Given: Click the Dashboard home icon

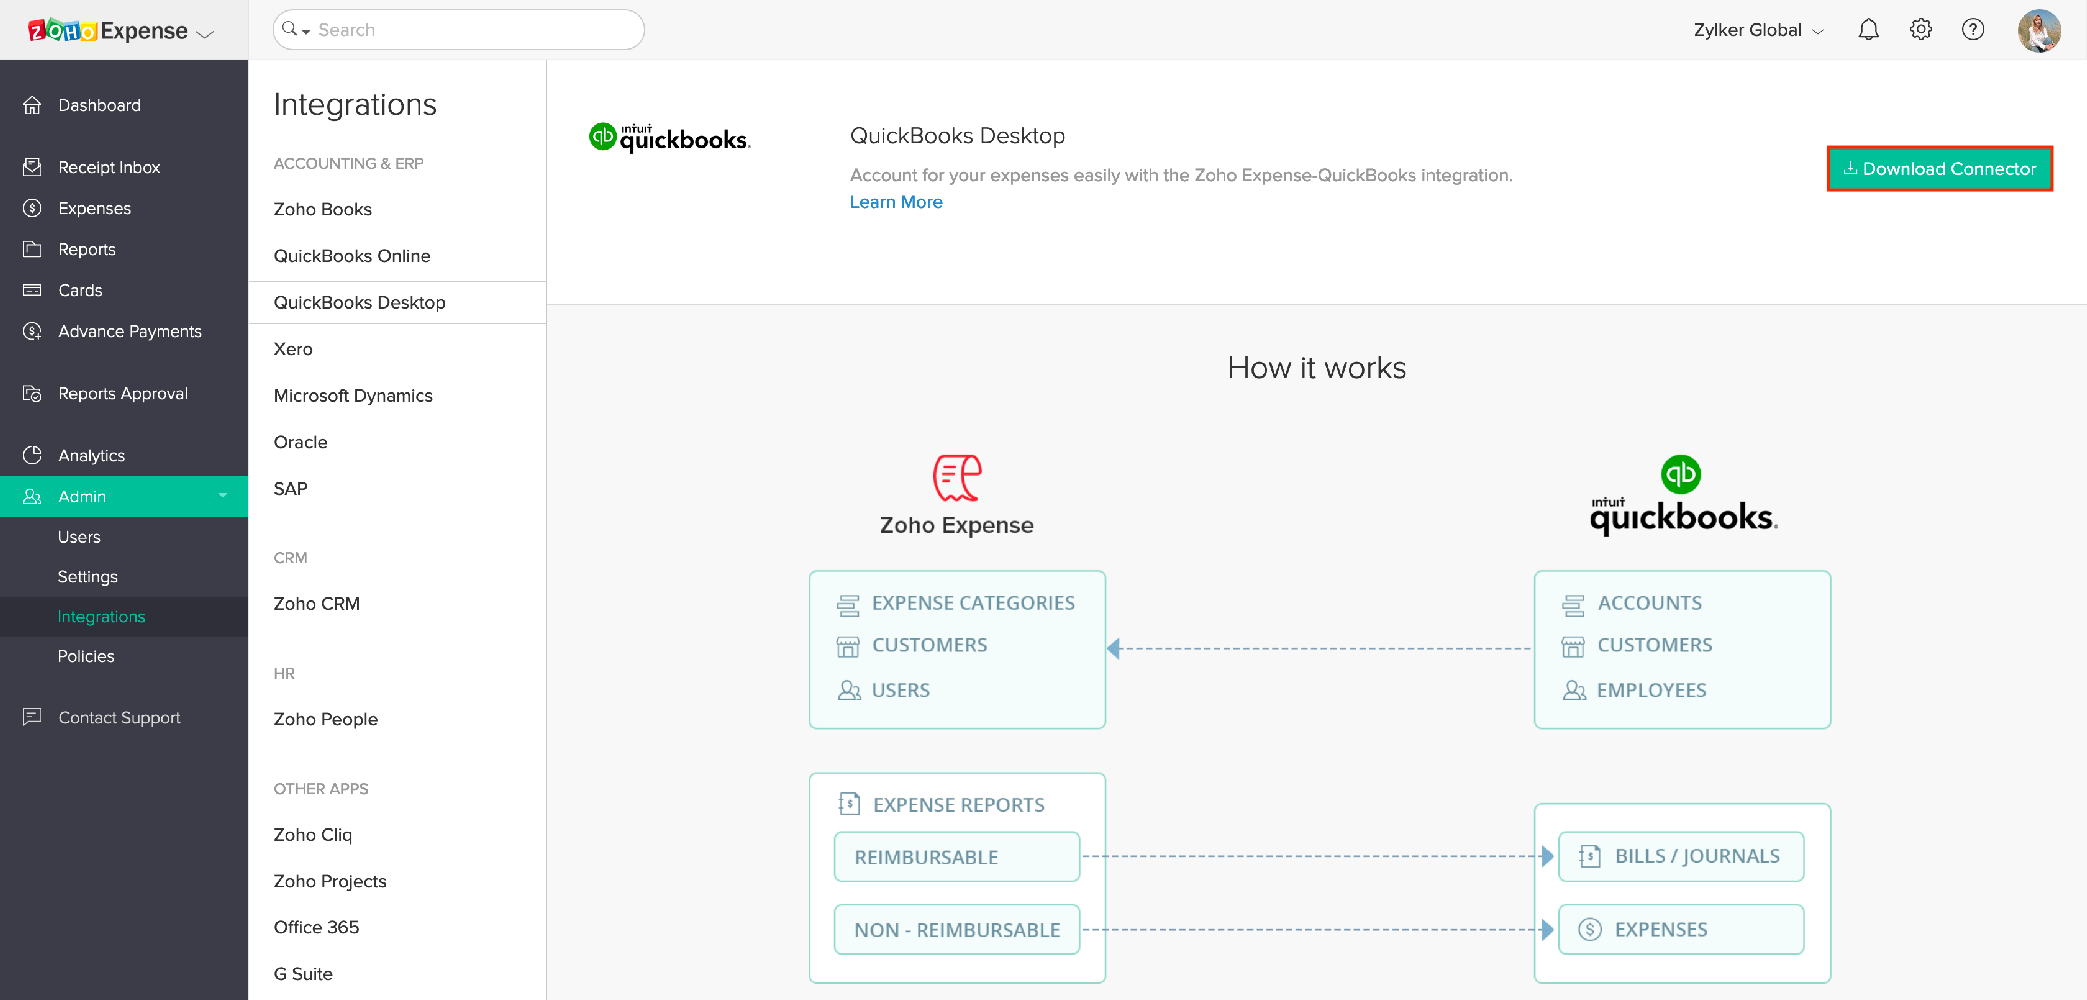Looking at the screenshot, I should point(32,105).
